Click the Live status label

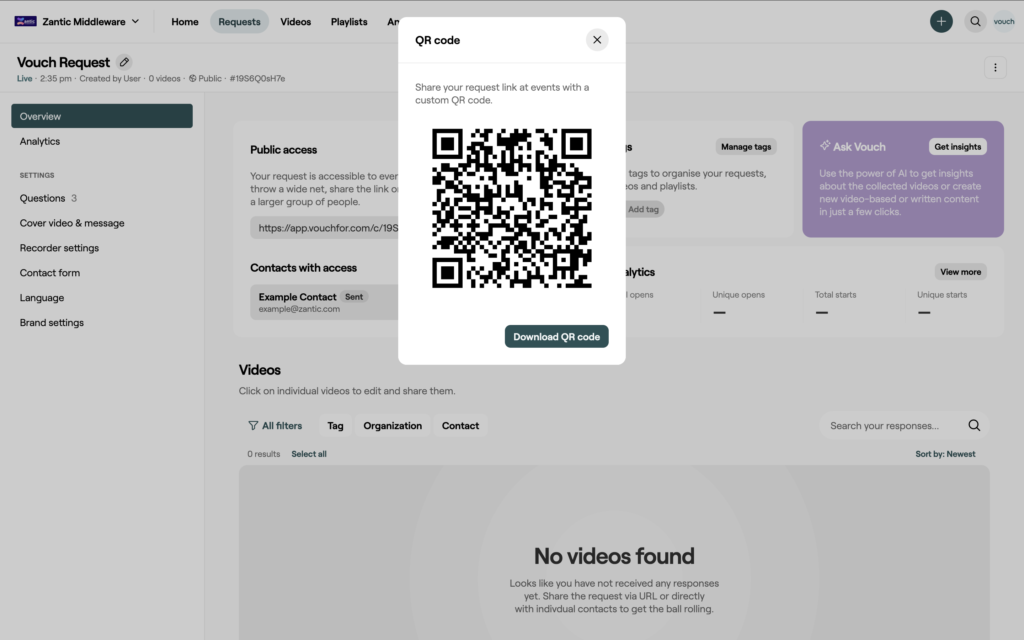click(x=24, y=78)
